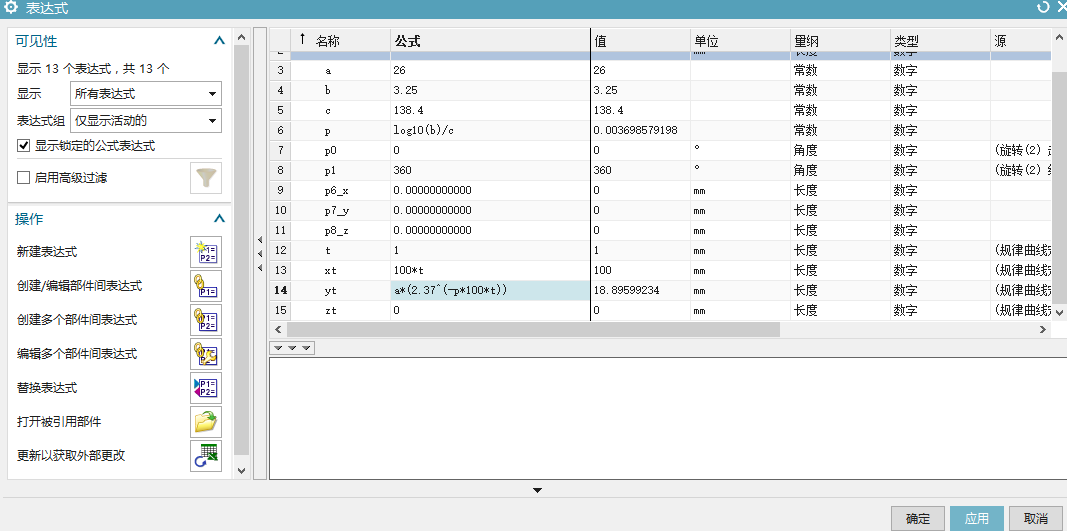The width and height of the screenshot is (1067, 531).
Task: Open the 仅显示活动的 expression group dropdown
Action: (146, 121)
